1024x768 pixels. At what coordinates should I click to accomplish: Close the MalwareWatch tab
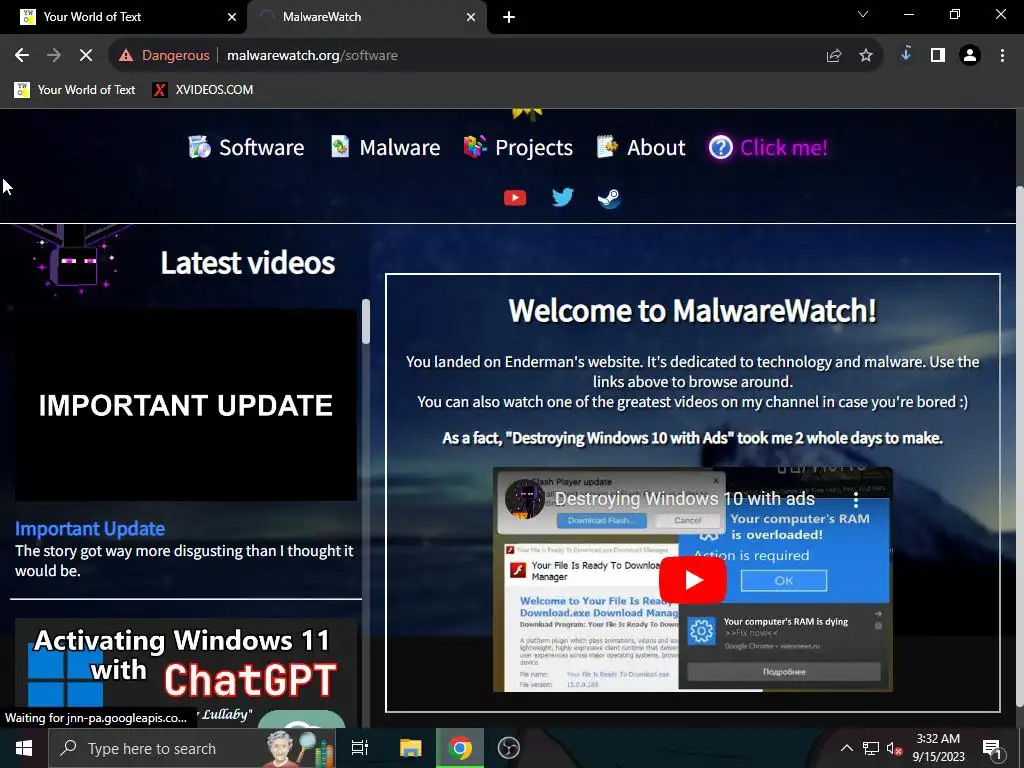tap(470, 17)
